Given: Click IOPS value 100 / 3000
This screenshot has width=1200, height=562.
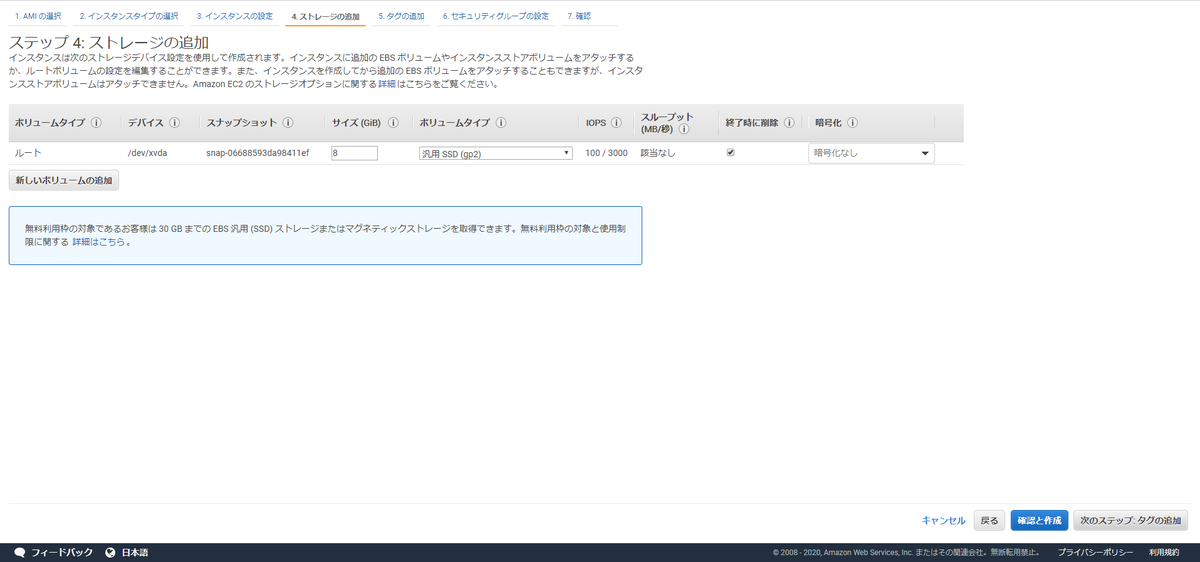Looking at the screenshot, I should 607,153.
